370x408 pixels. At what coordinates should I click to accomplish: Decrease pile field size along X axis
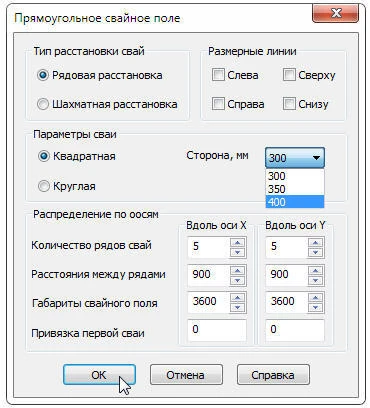(238, 307)
